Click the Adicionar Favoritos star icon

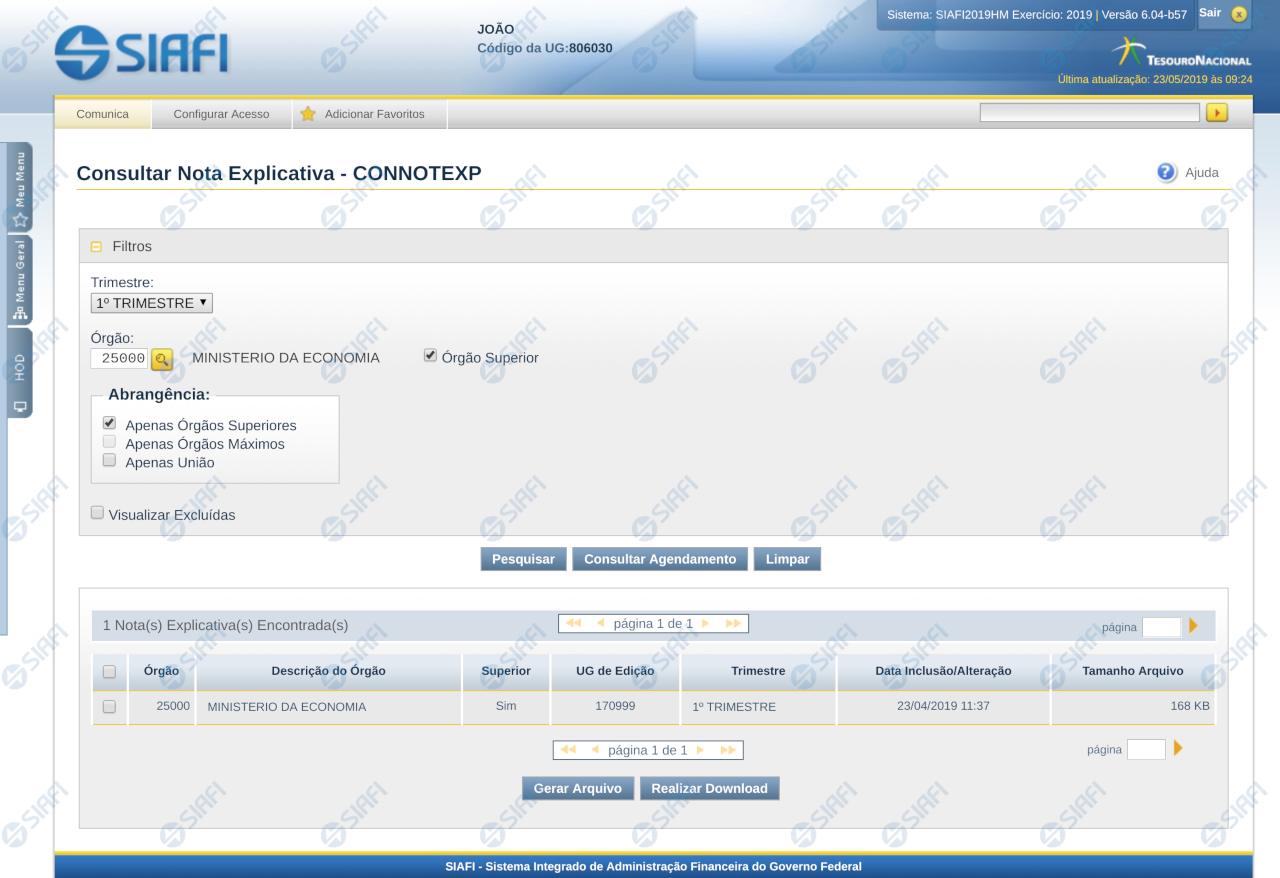pos(308,114)
